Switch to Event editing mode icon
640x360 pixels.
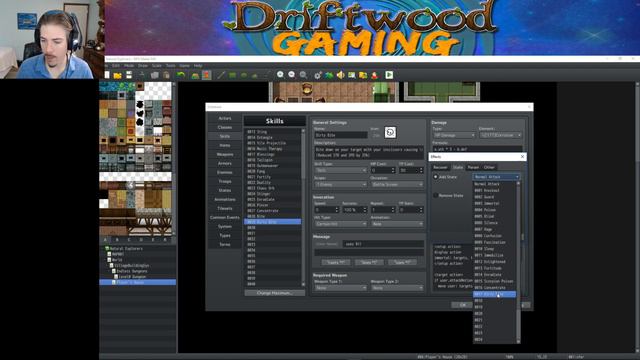point(207,75)
